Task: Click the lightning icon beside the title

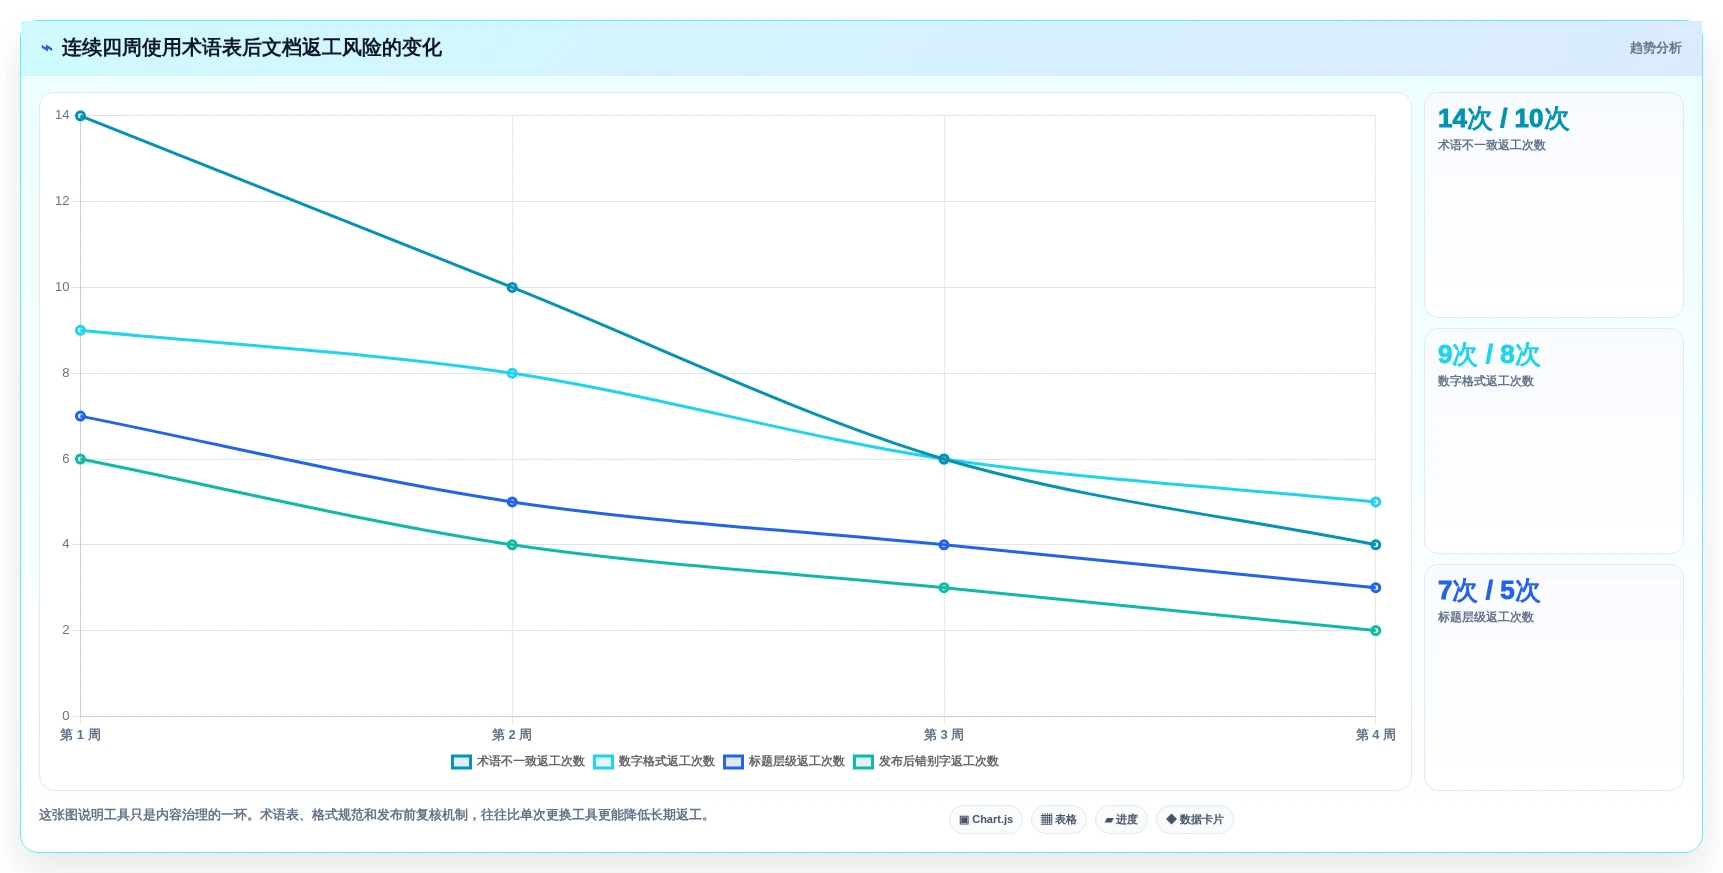Action: pyautogui.click(x=46, y=48)
